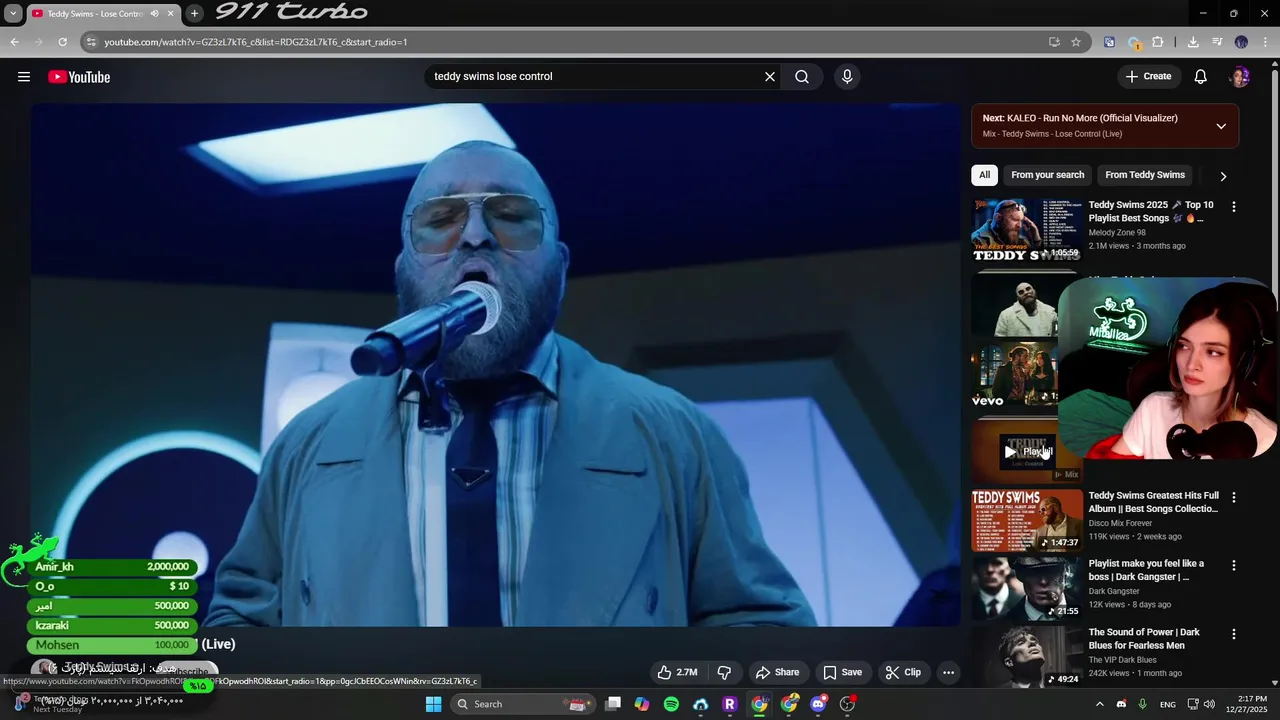
Task: Open Copilot from the taskbar
Action: (642, 704)
